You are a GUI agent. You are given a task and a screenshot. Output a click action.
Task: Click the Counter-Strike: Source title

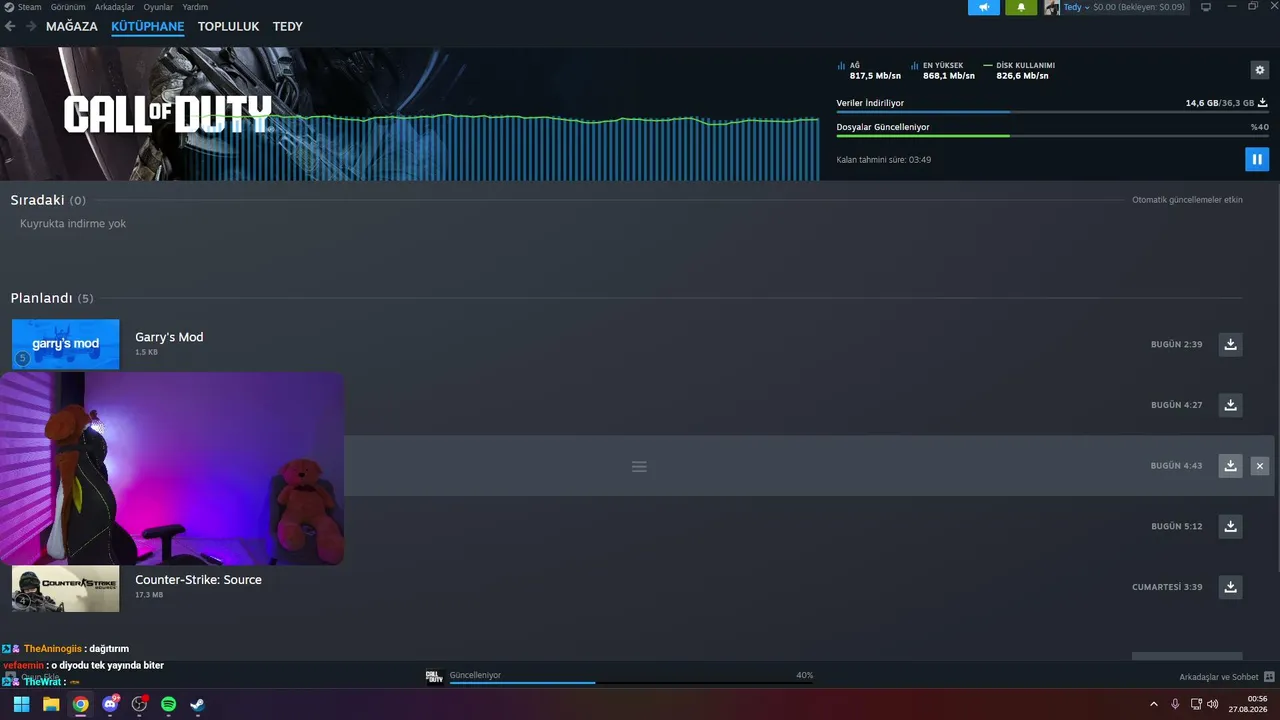(198, 580)
